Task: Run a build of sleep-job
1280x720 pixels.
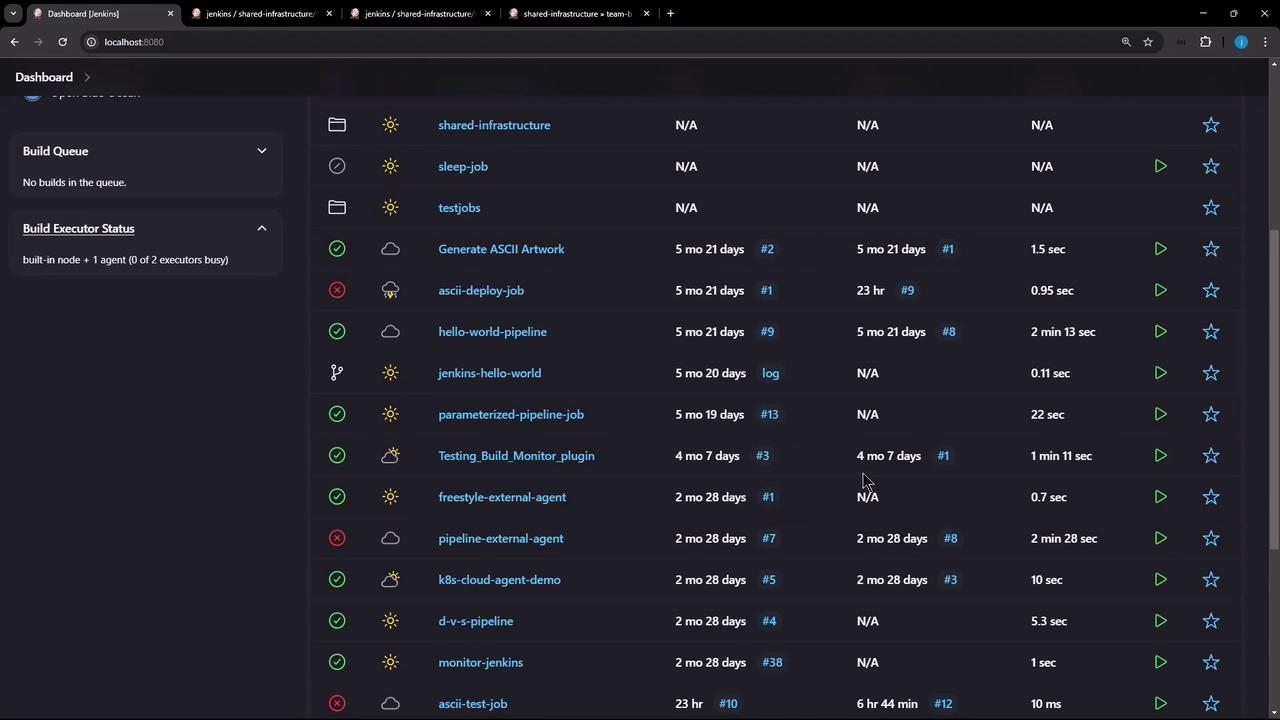Action: tap(1160, 166)
